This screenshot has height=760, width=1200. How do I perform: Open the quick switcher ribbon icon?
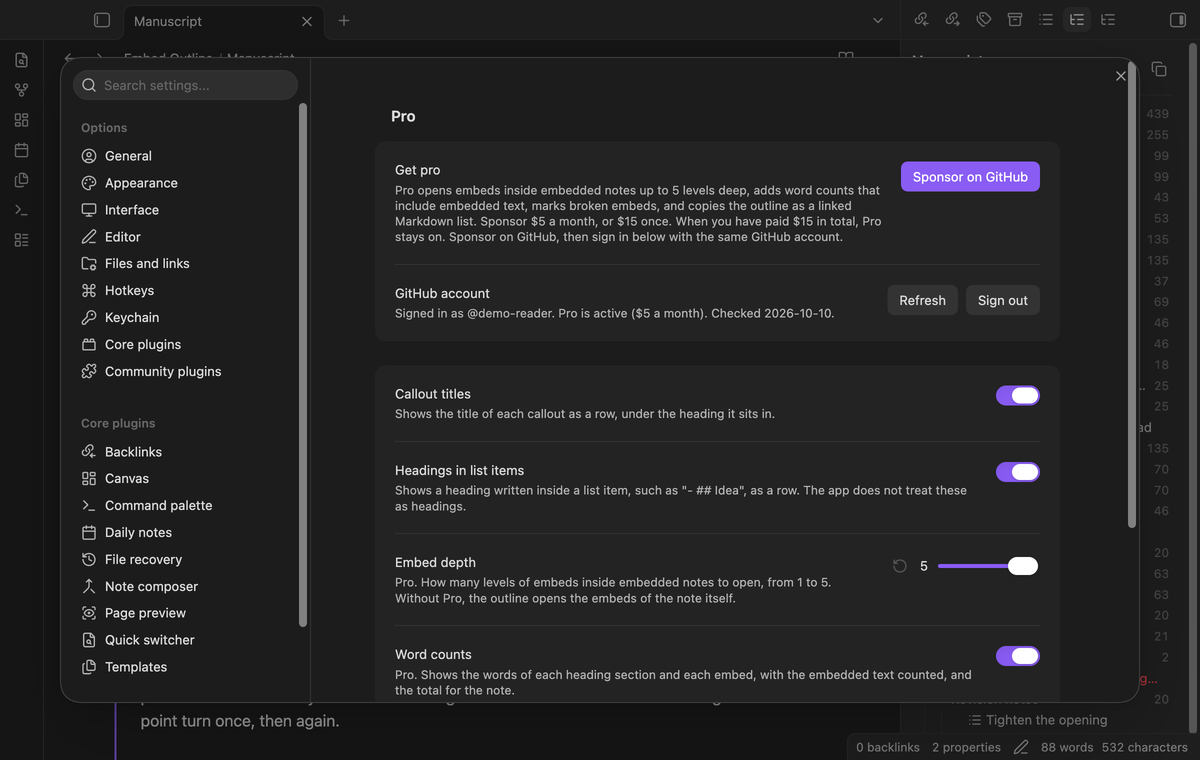pos(21,60)
